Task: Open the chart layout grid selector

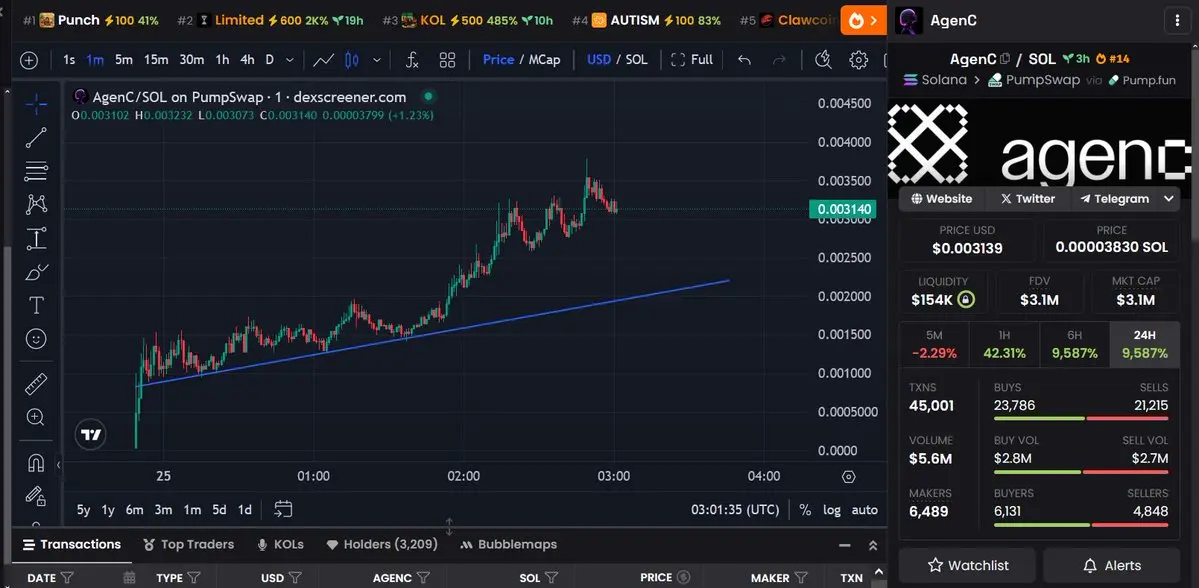Action: tap(447, 60)
